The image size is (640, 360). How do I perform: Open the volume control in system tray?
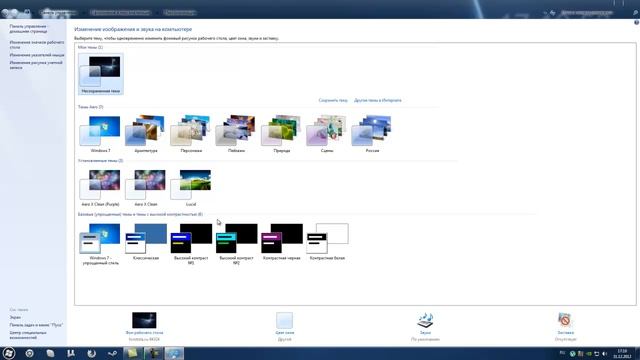(x=604, y=353)
